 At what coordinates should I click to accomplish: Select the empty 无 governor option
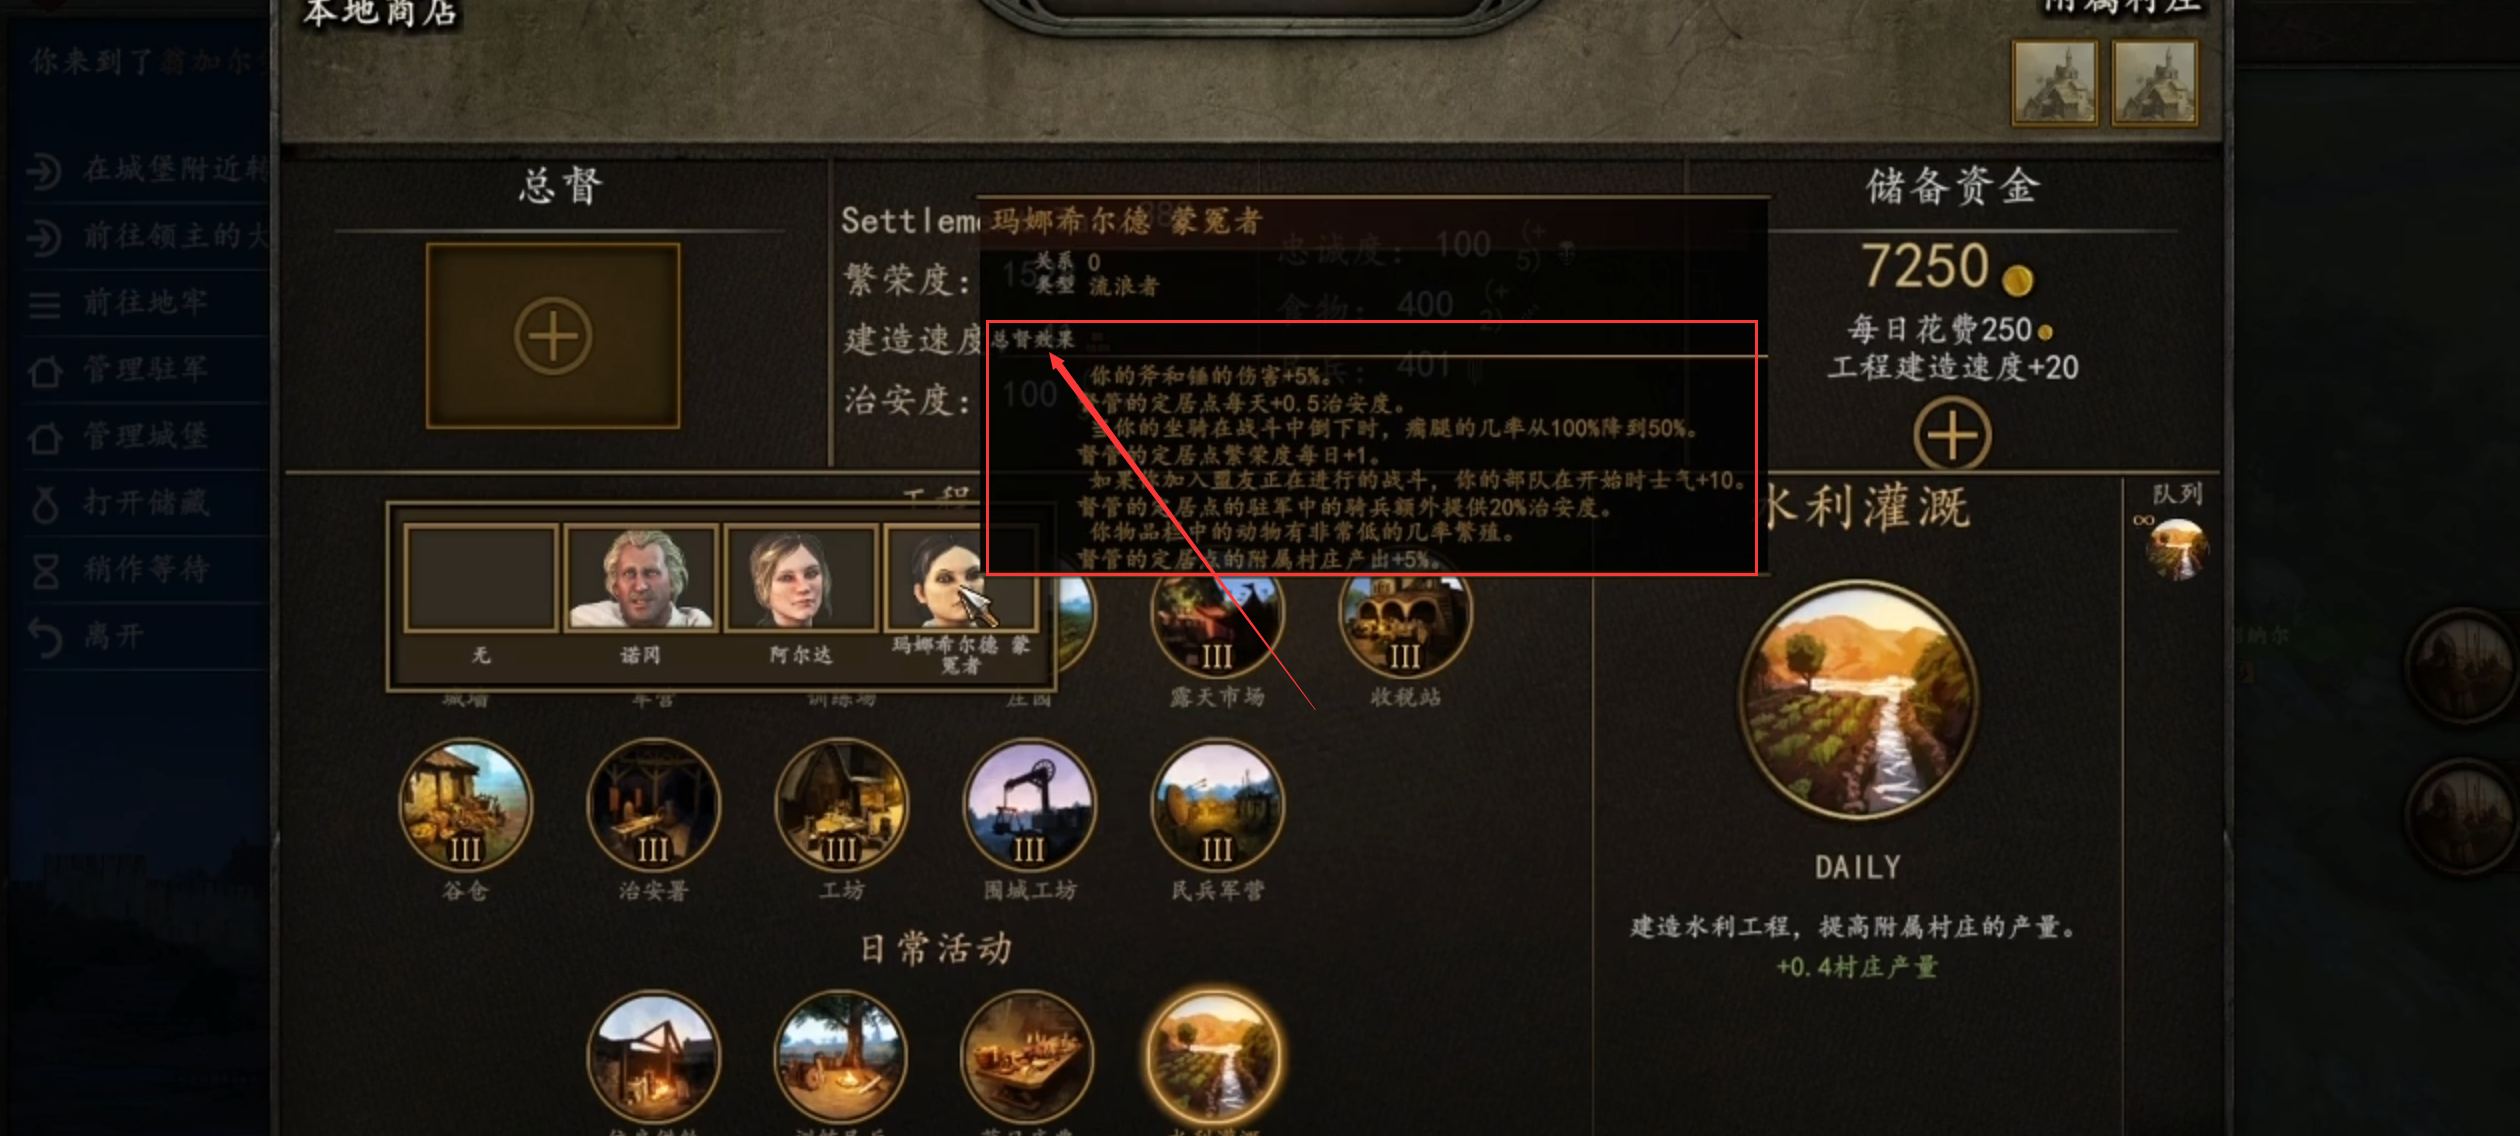481,579
